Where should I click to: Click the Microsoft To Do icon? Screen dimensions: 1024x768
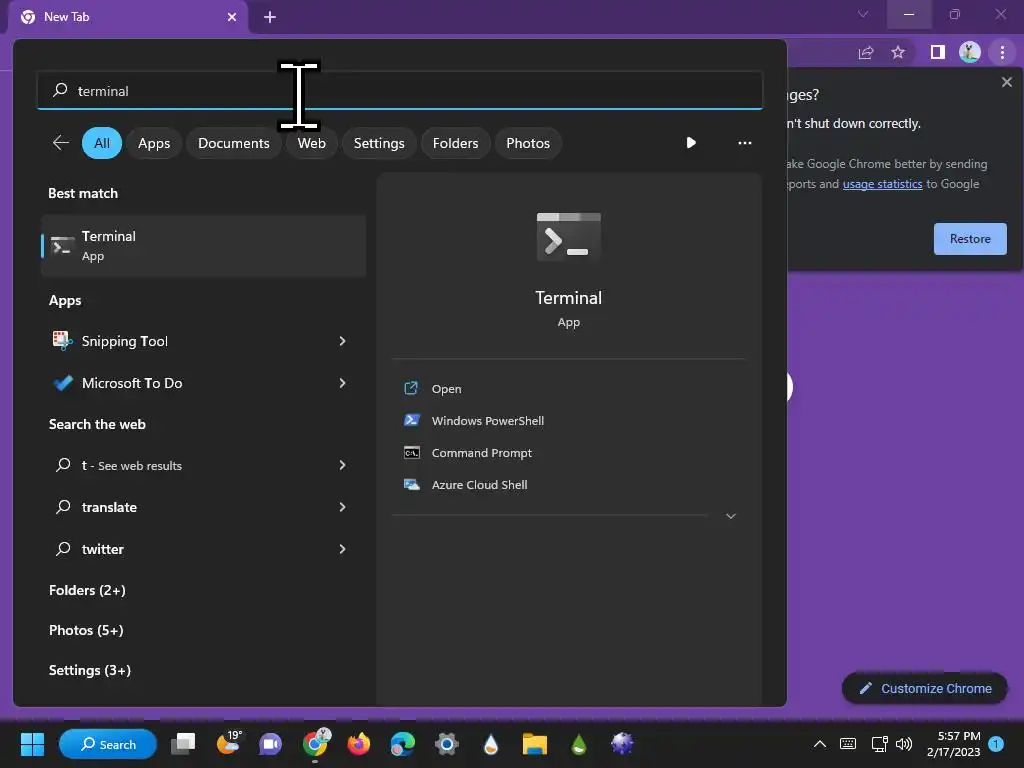(x=63, y=383)
